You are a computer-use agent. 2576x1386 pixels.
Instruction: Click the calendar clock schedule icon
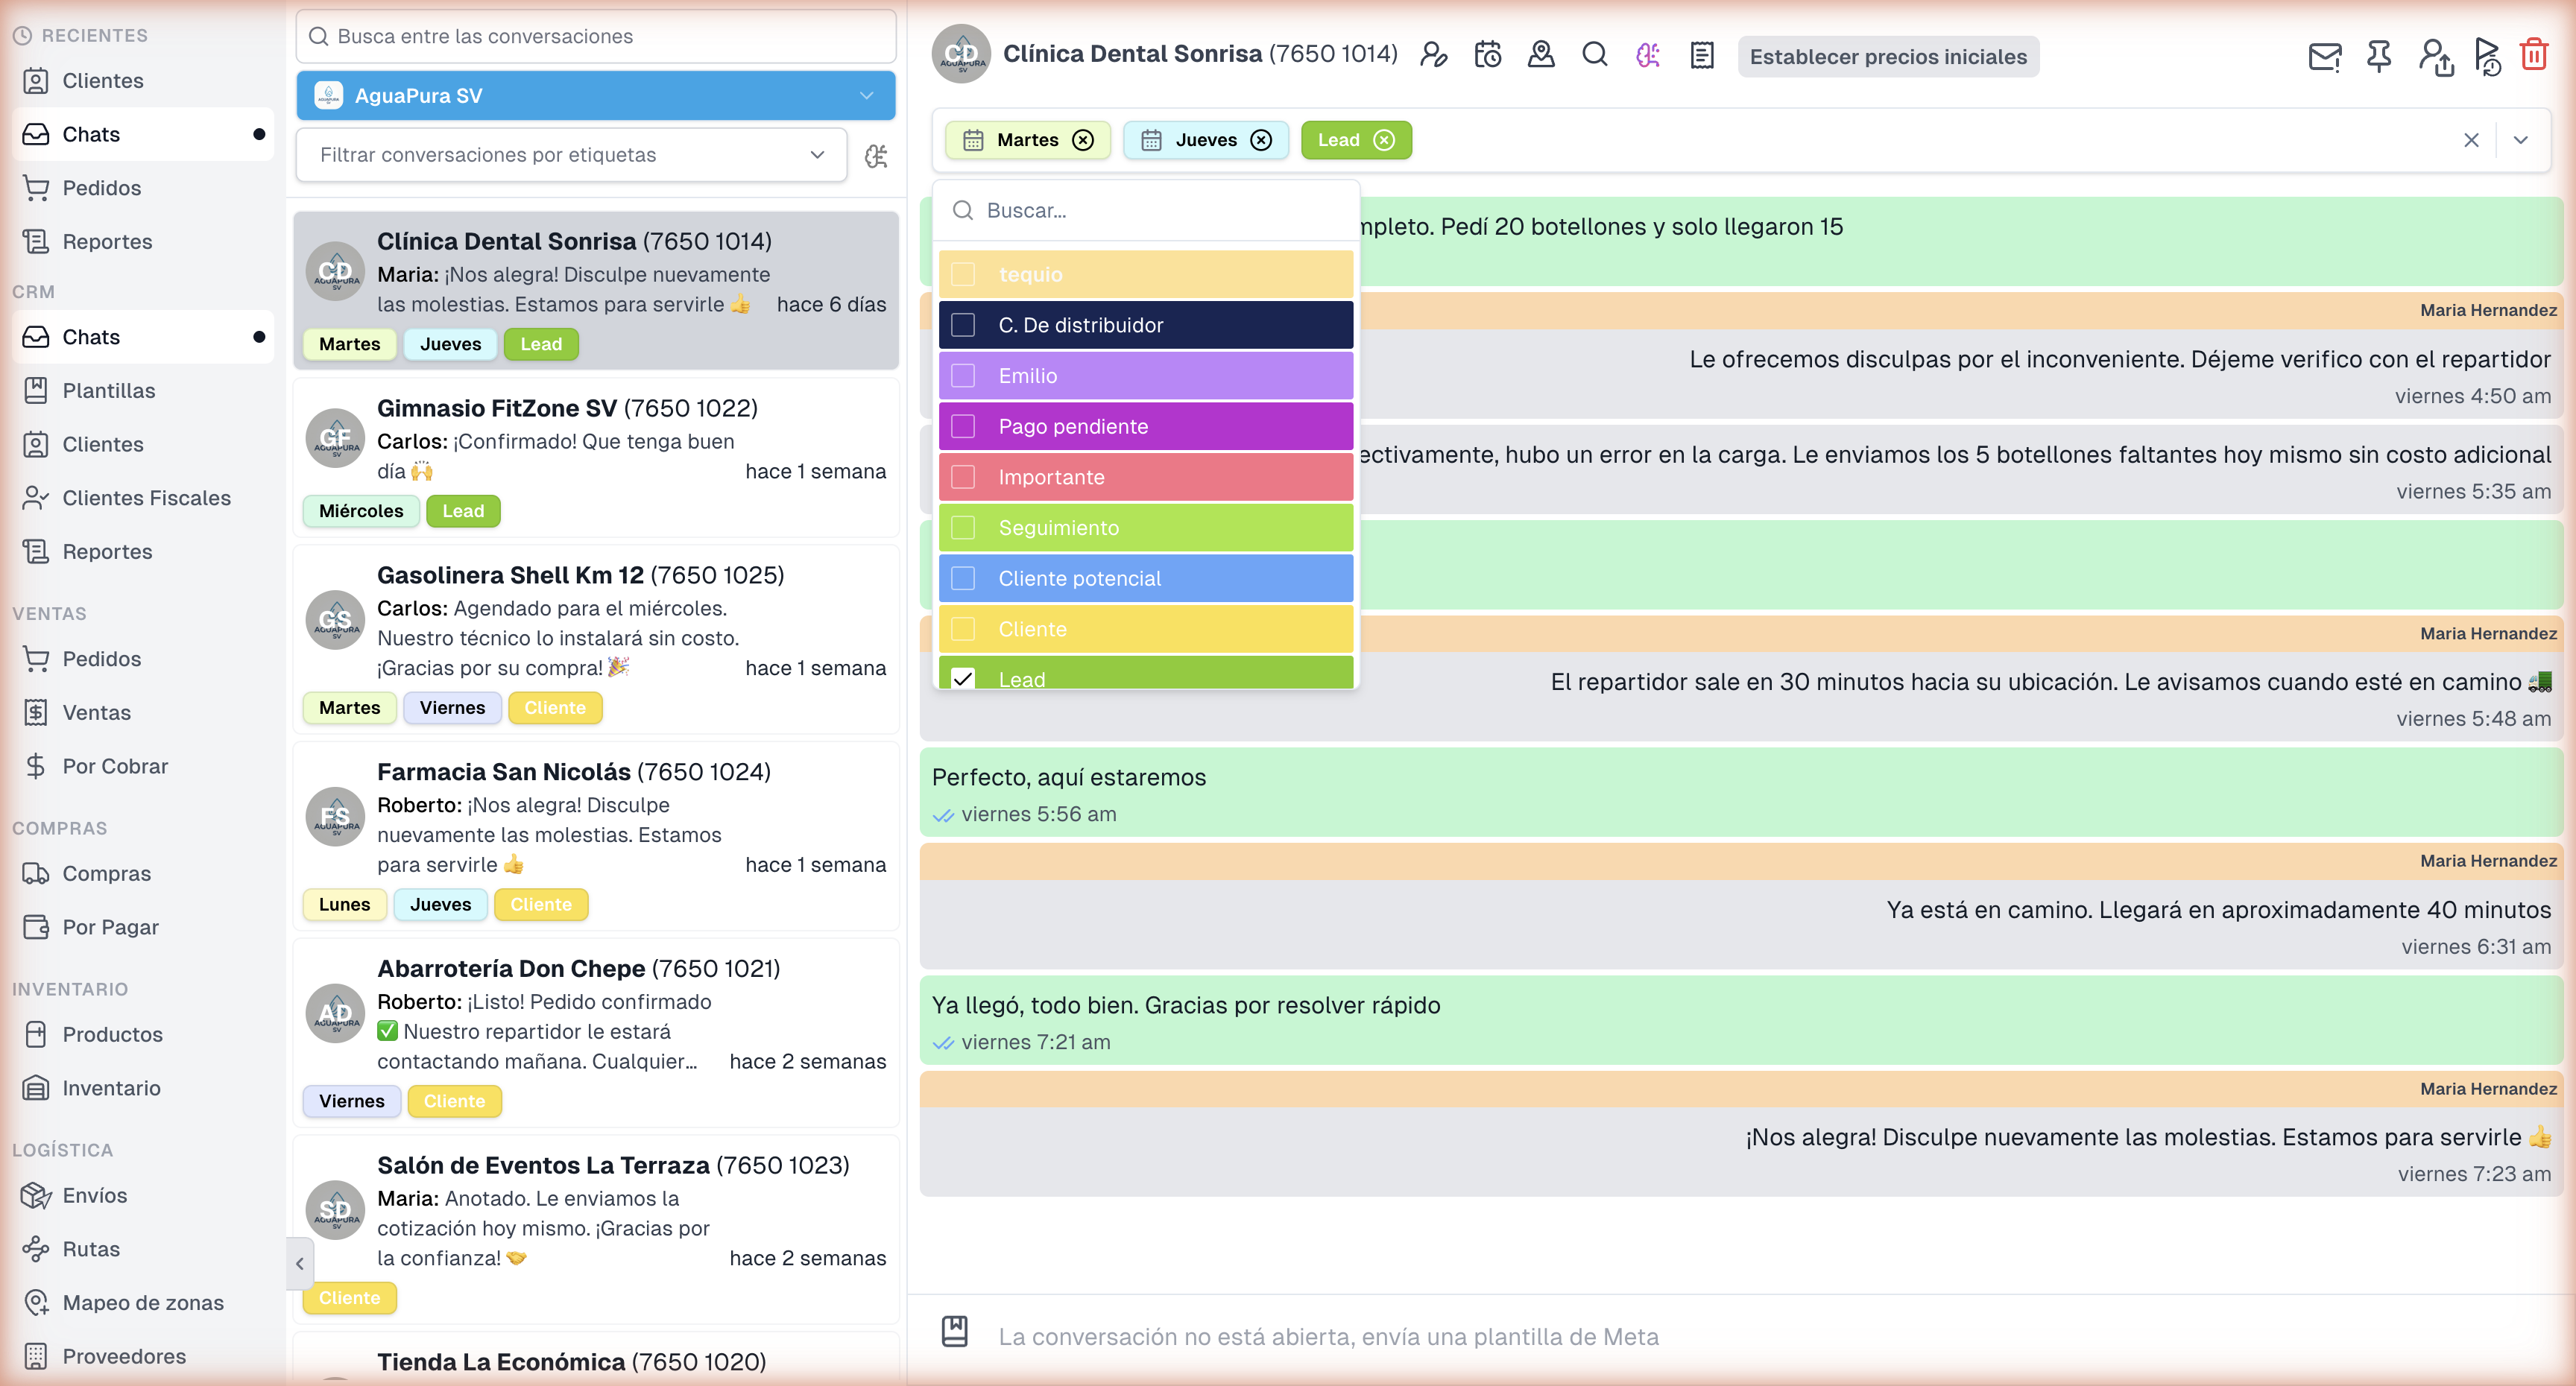1488,55
